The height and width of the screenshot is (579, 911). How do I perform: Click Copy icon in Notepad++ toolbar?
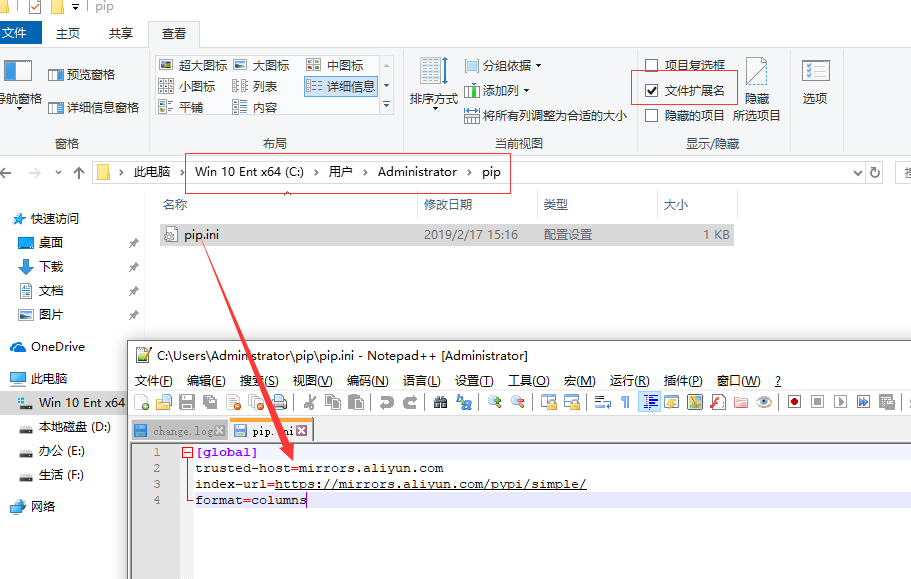(x=333, y=402)
